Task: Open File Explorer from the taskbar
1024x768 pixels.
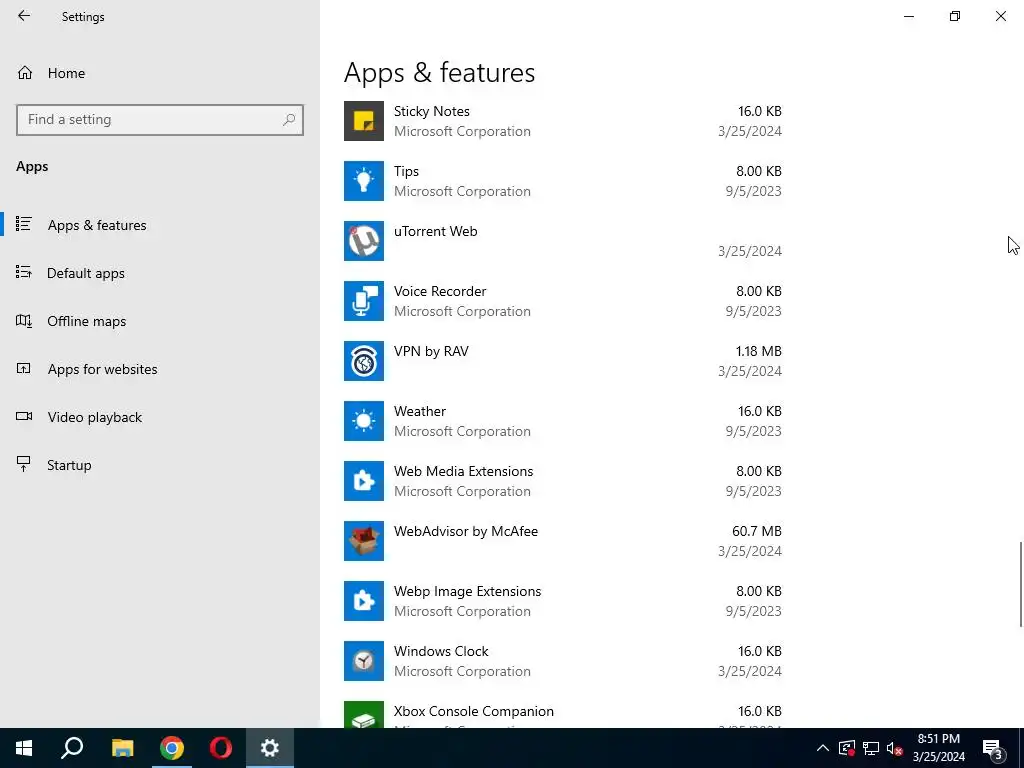Action: coord(122,748)
